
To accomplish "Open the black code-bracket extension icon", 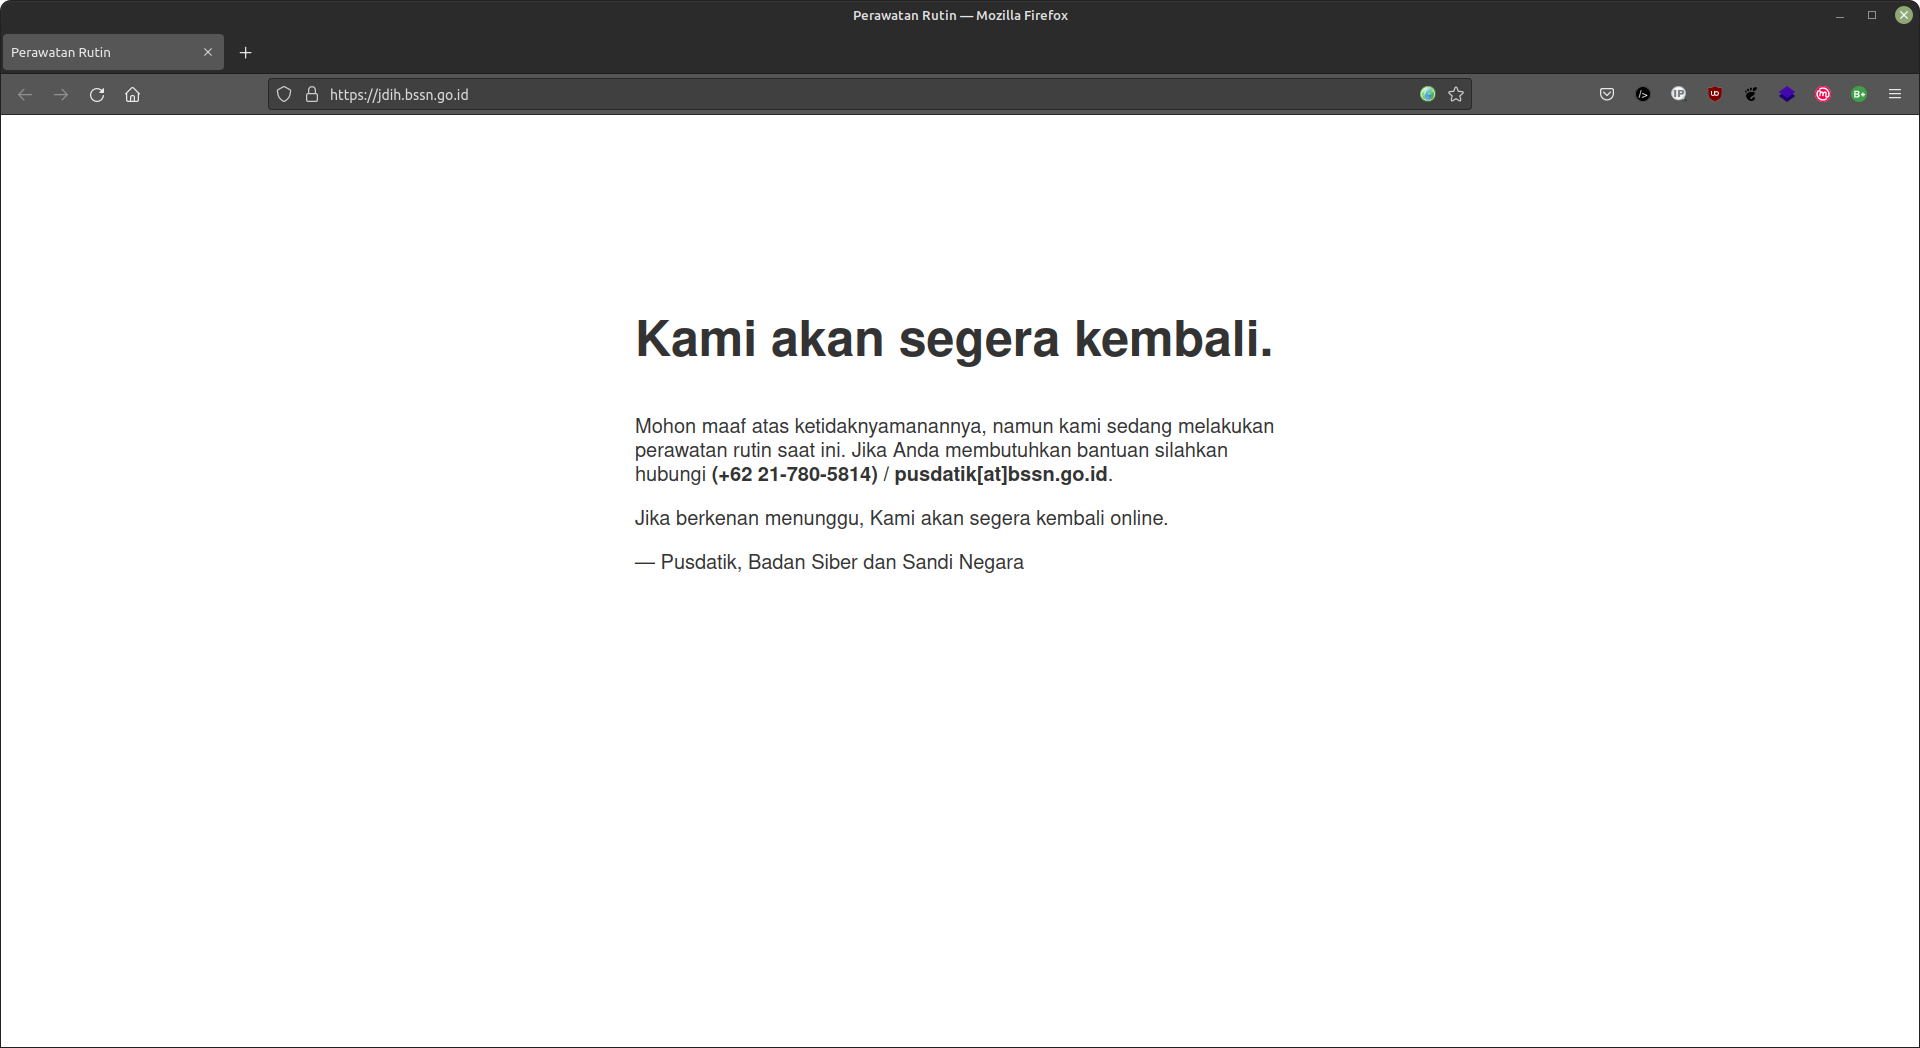I will [1643, 94].
